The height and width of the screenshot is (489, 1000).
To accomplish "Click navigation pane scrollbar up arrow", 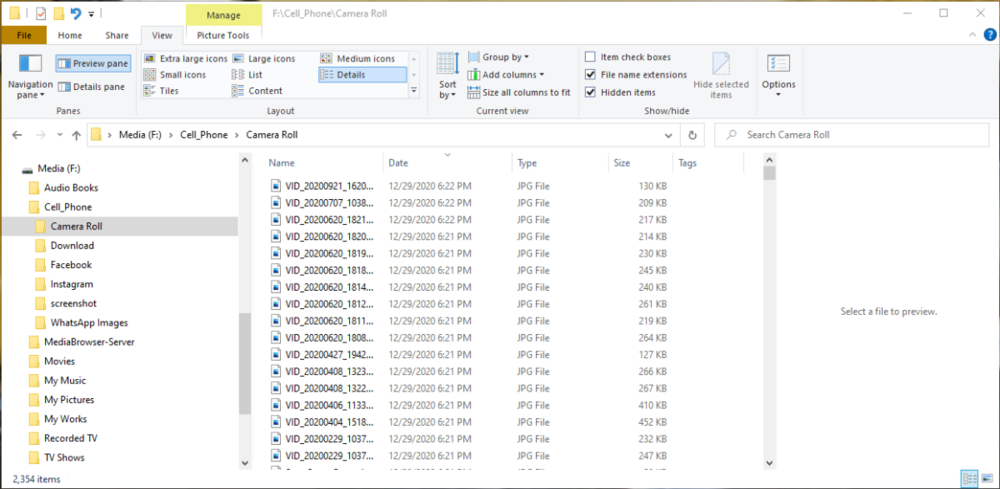I will coord(246,160).
